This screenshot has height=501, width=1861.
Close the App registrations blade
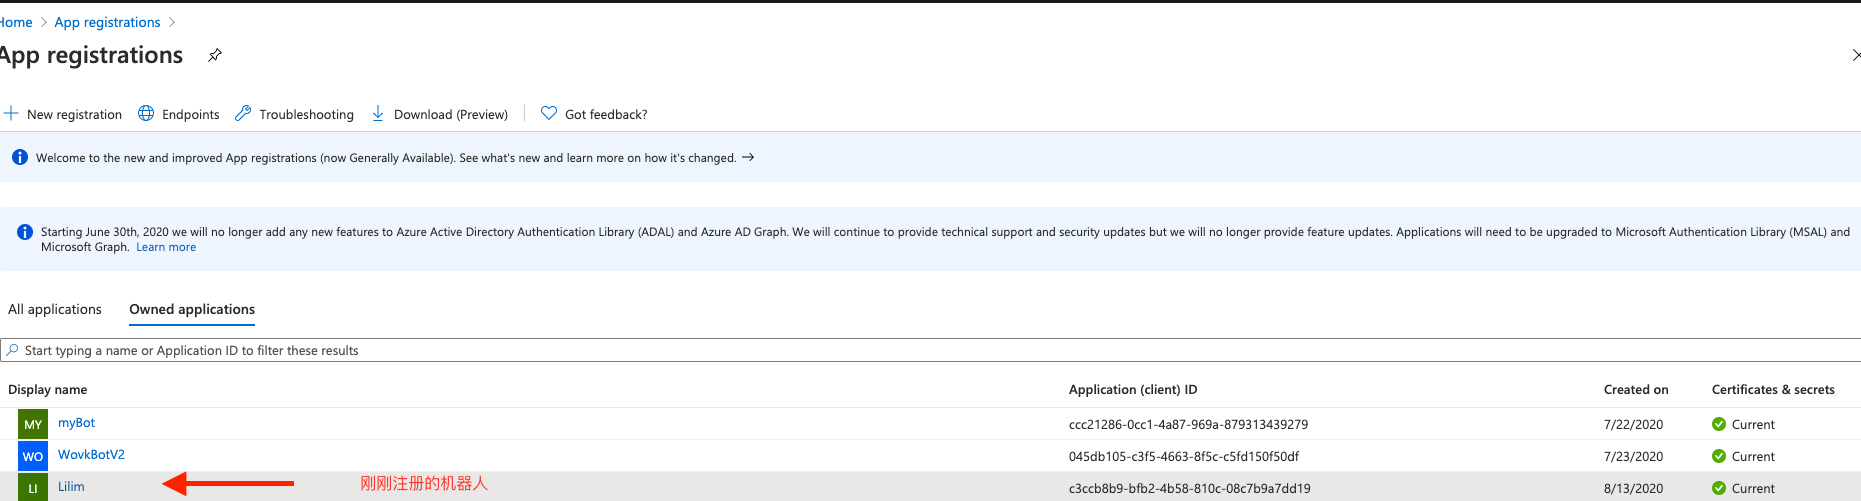coord(1855,55)
